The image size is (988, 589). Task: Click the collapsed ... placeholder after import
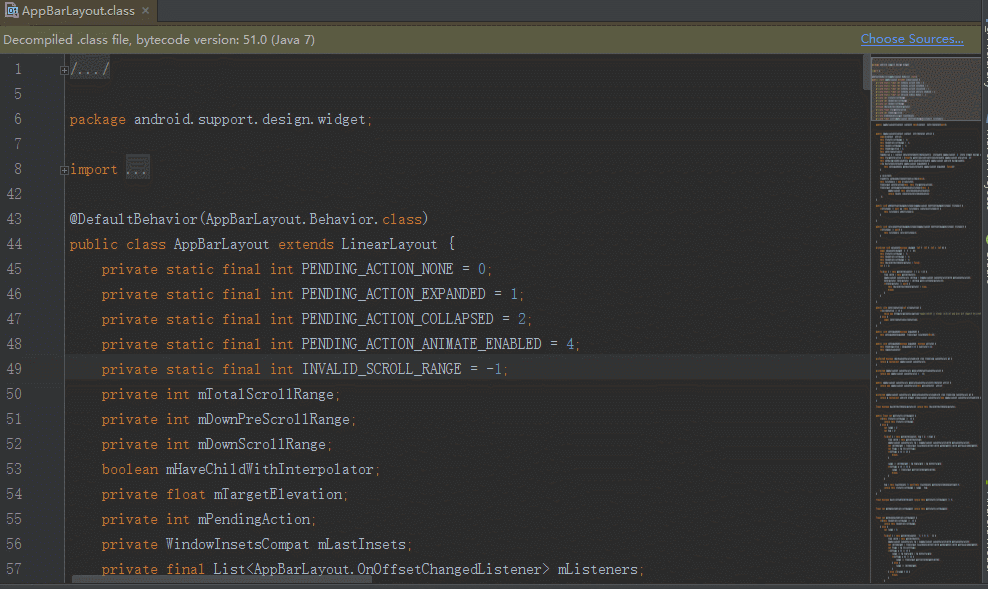click(137, 169)
